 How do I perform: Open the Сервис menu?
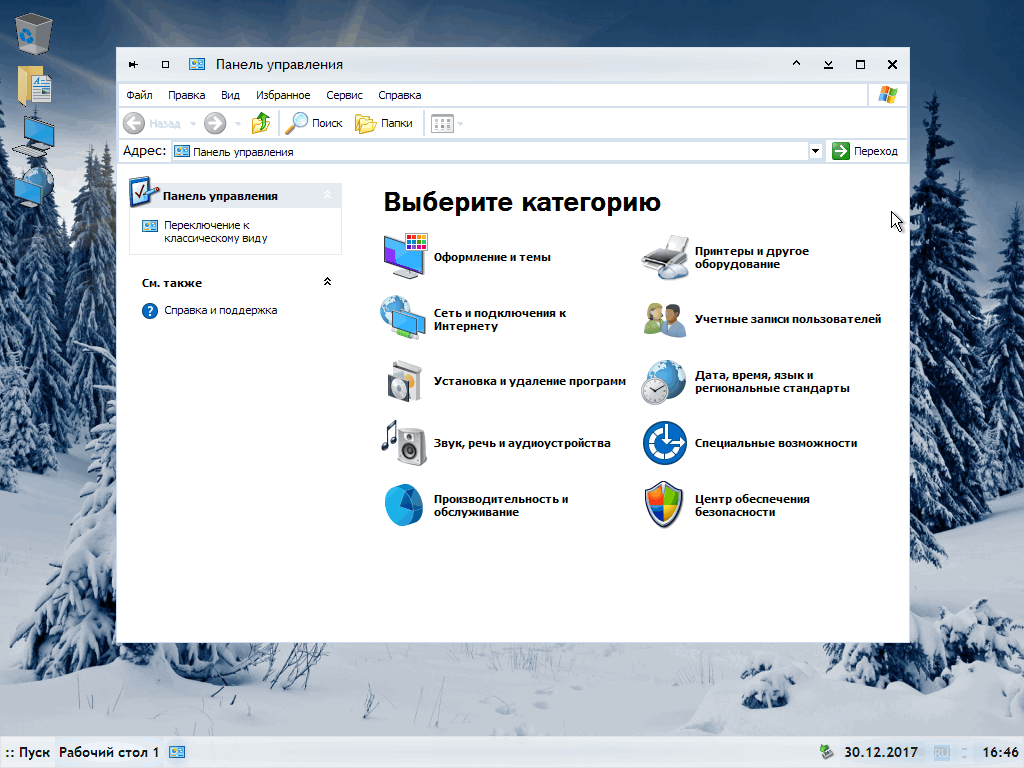(x=344, y=95)
